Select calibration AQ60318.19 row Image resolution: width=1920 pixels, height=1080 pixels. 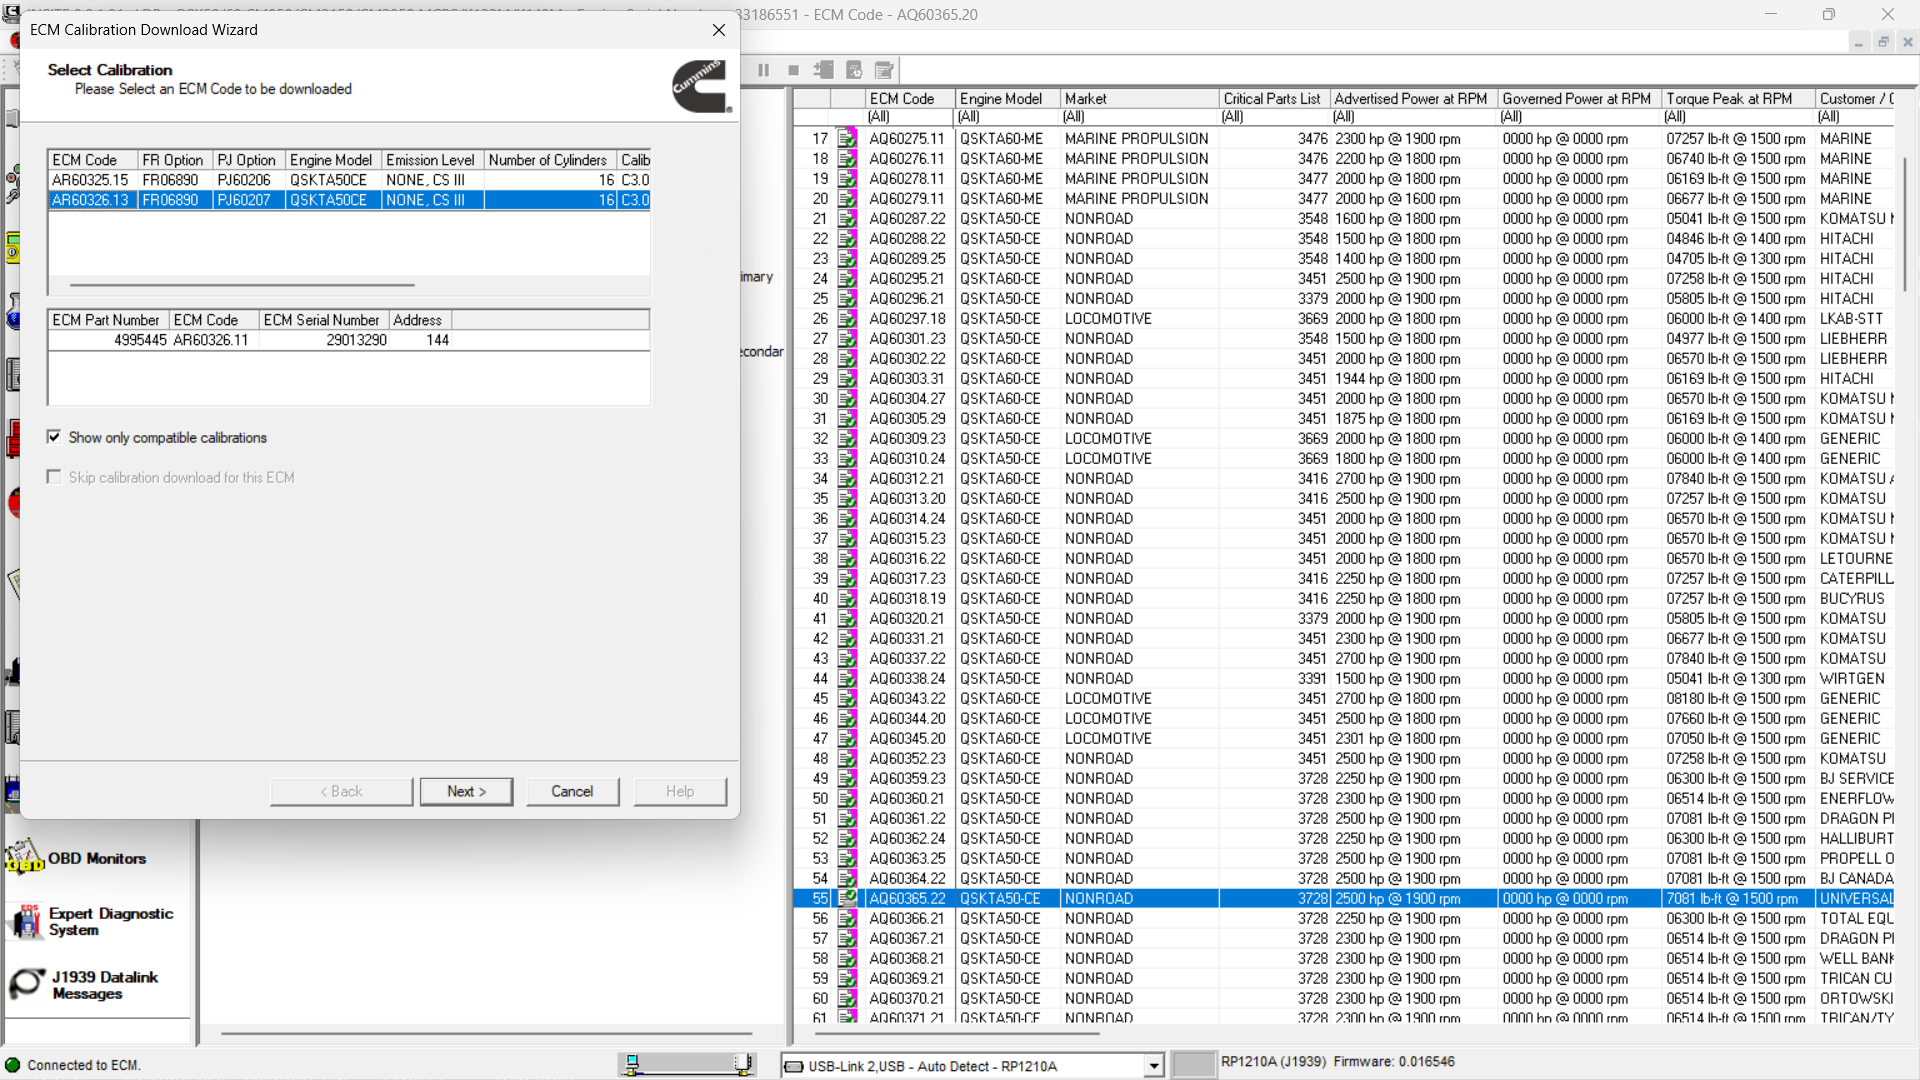(x=1345, y=599)
